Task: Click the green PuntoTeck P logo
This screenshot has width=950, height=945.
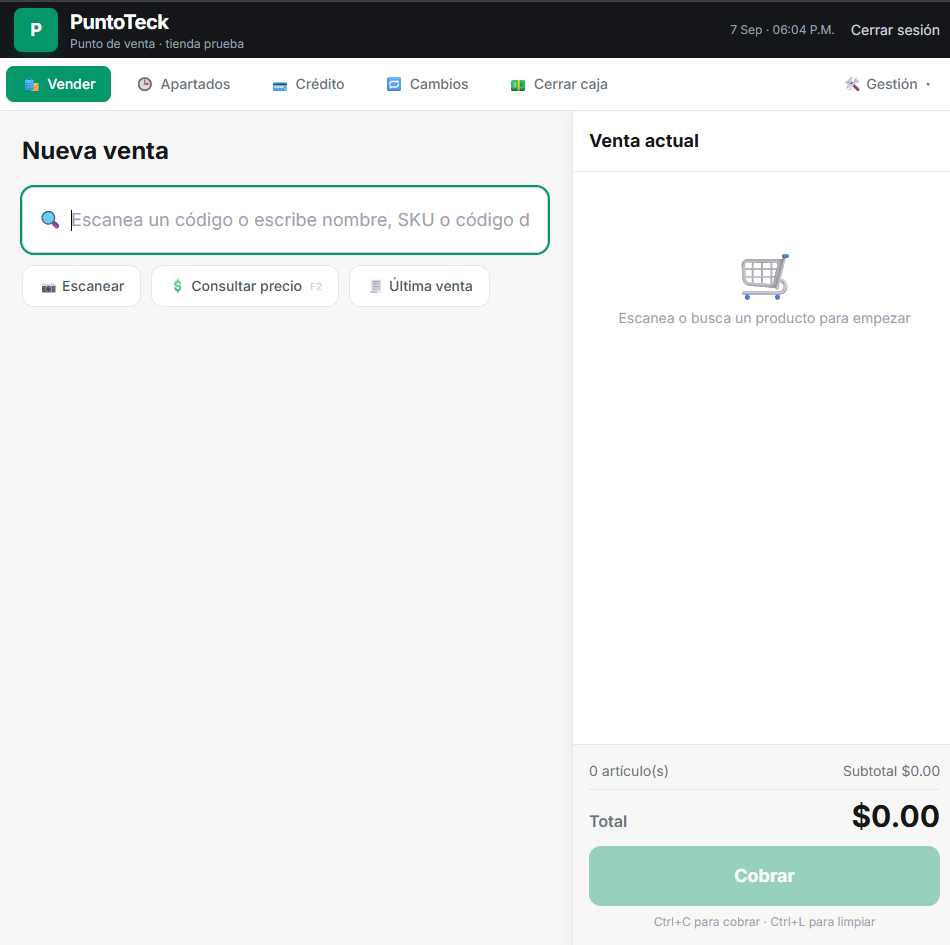Action: pyautogui.click(x=36, y=30)
